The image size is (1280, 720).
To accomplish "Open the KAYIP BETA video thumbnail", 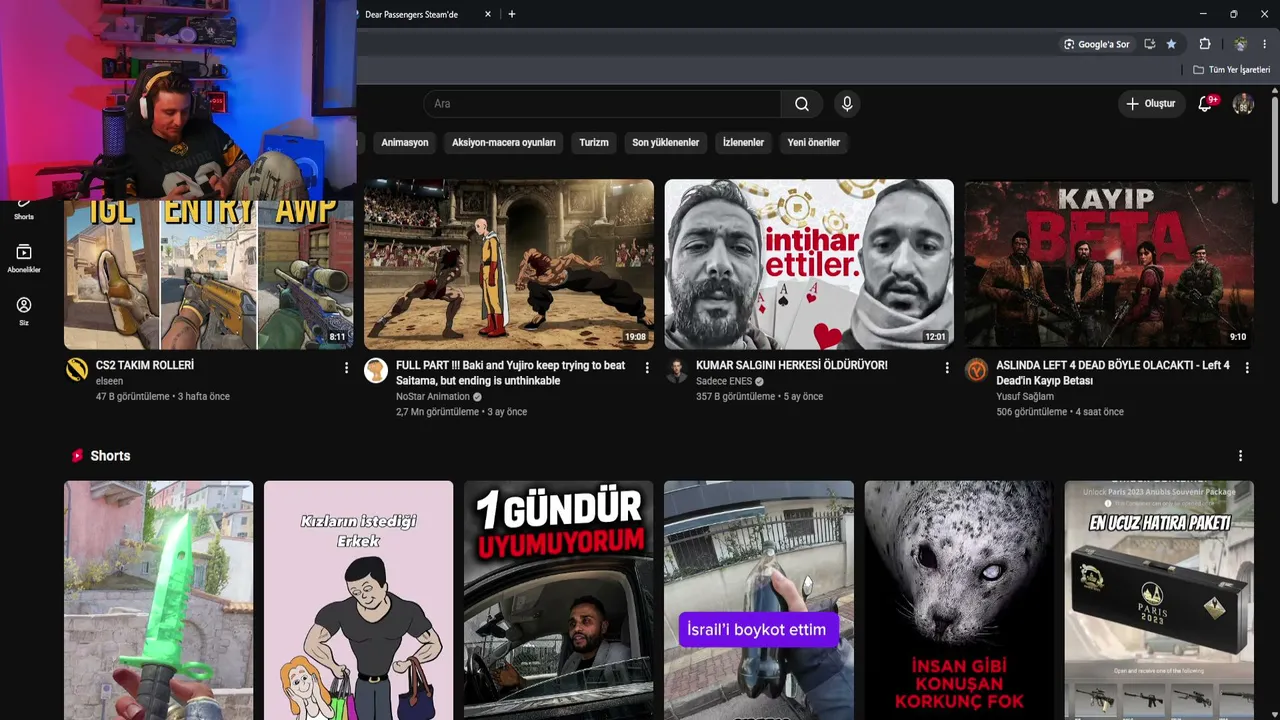I will (1109, 264).
